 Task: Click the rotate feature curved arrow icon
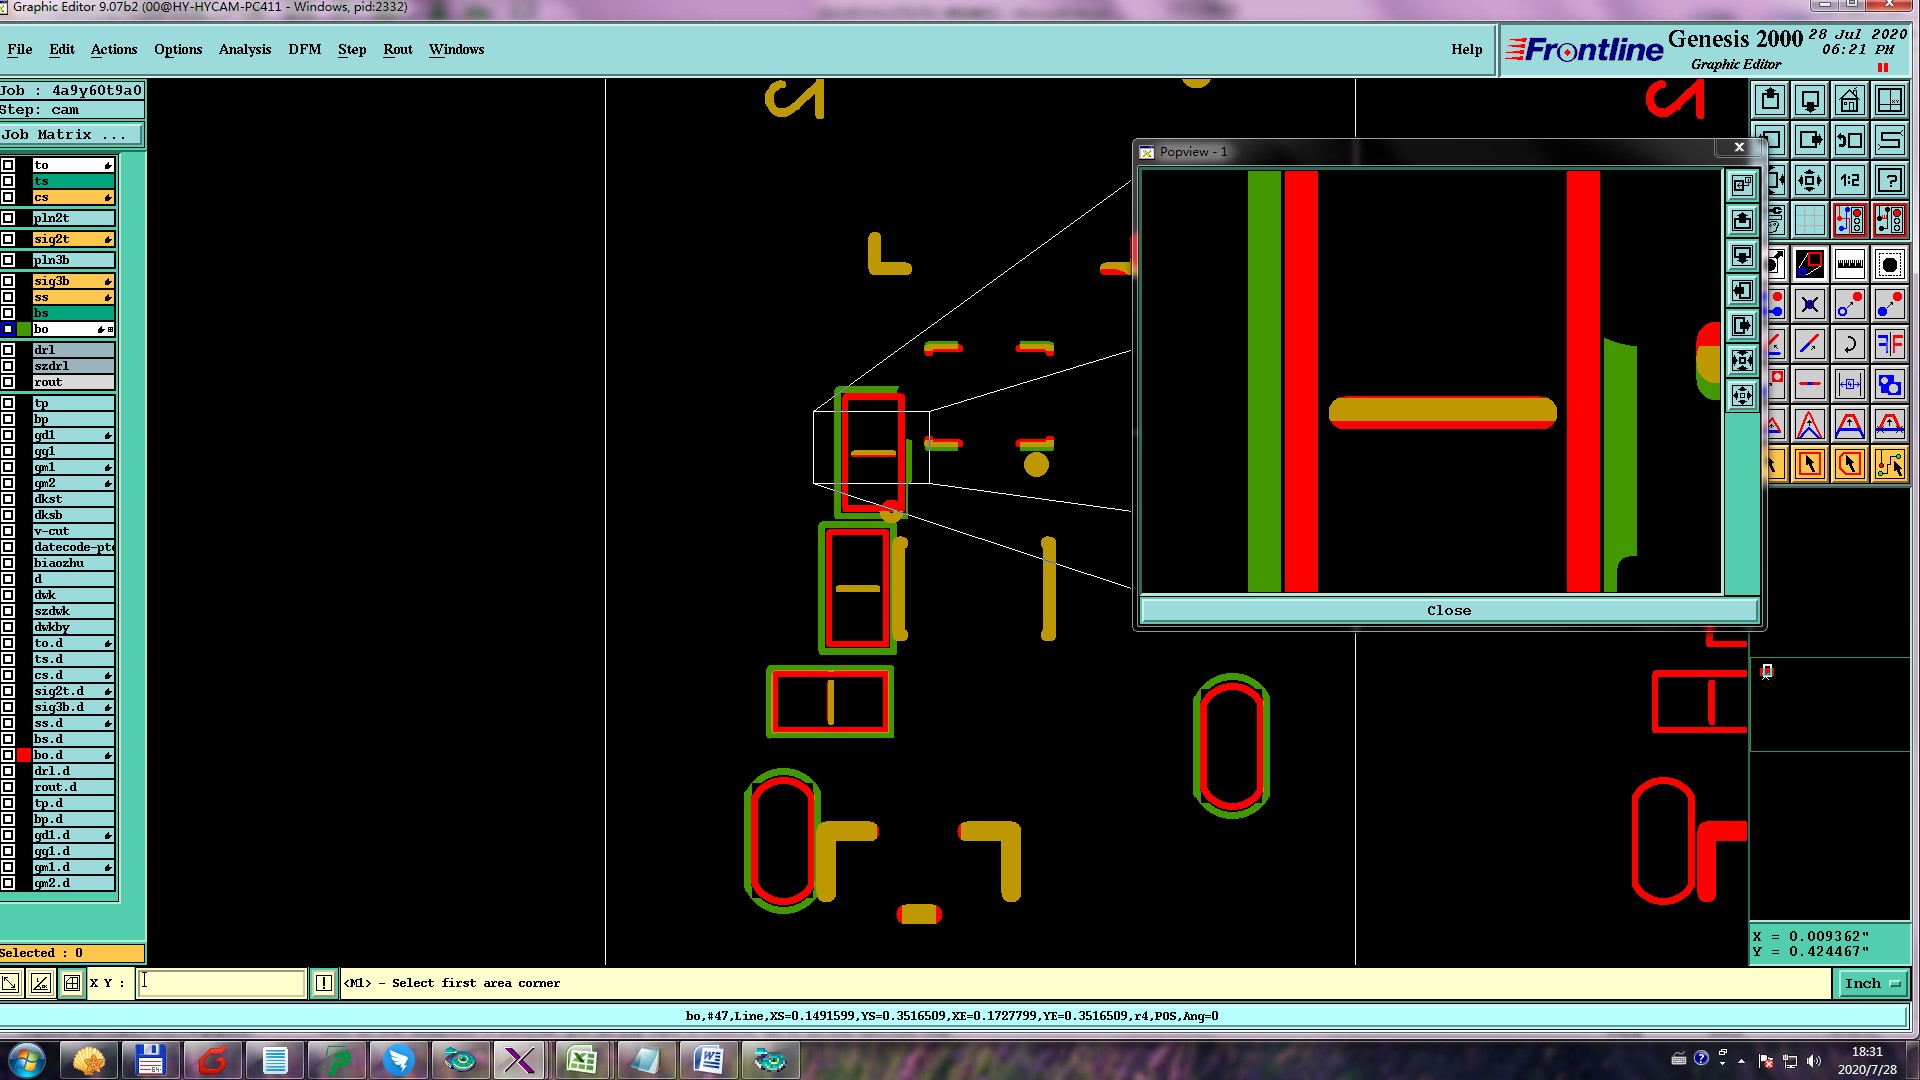1849,345
